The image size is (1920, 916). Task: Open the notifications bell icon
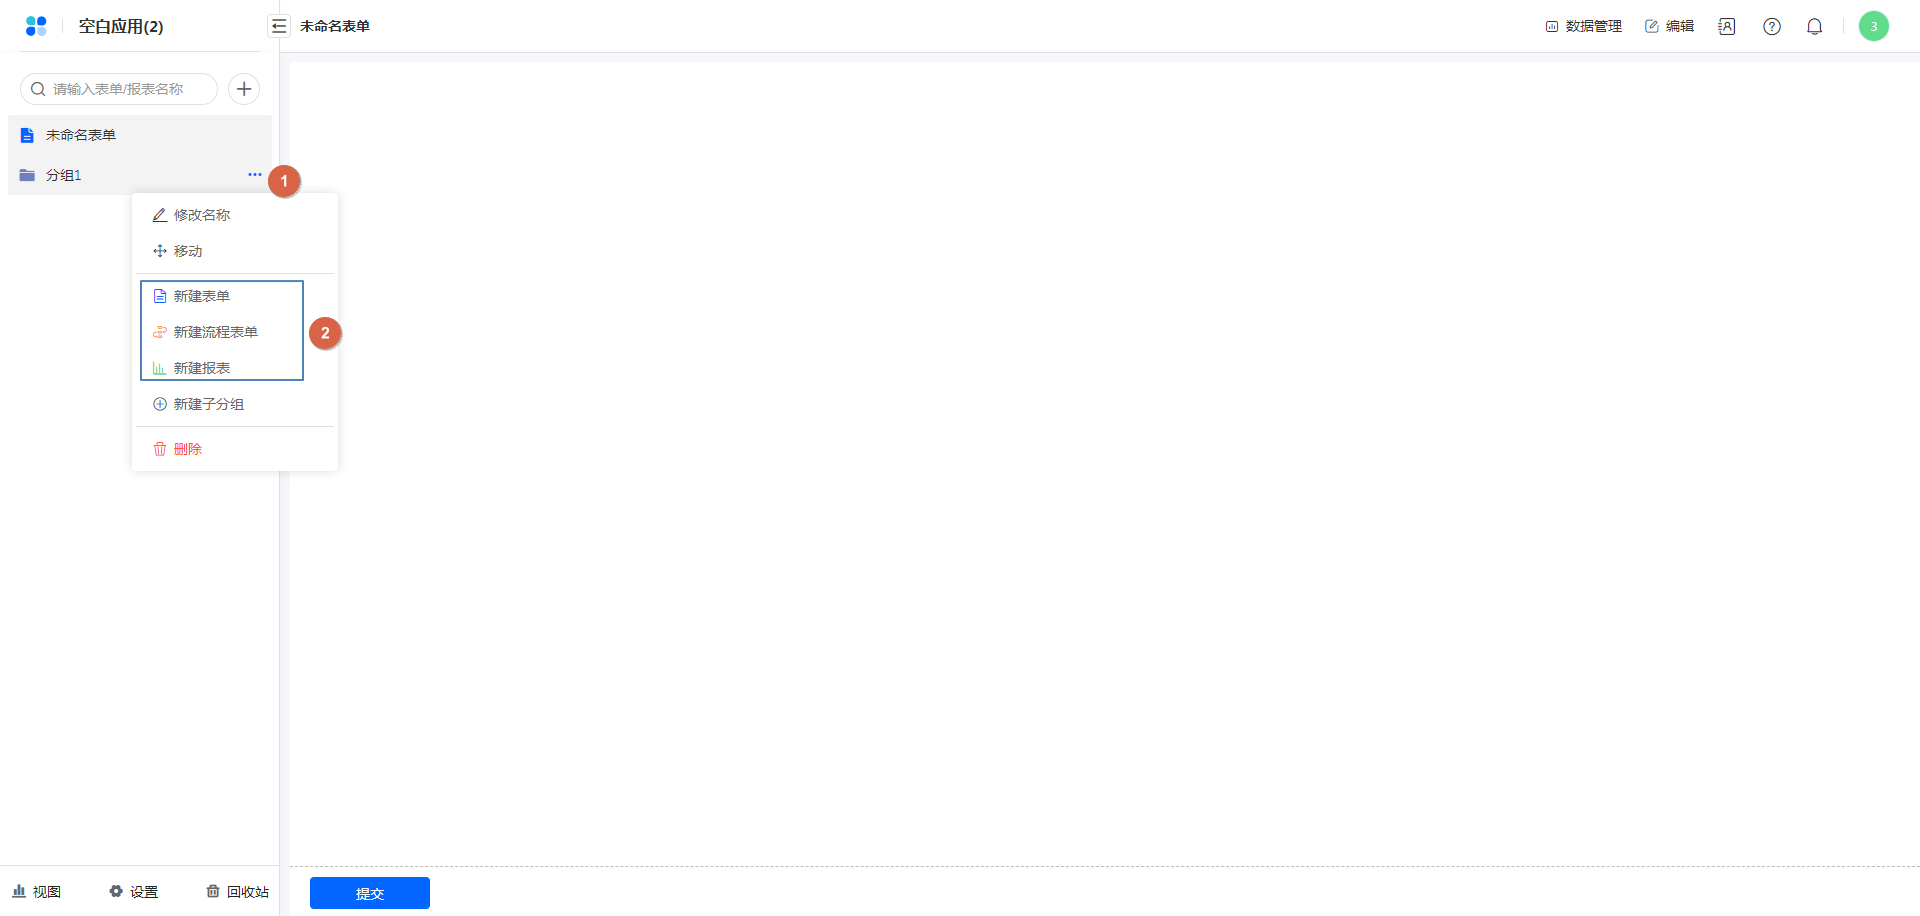click(1815, 27)
